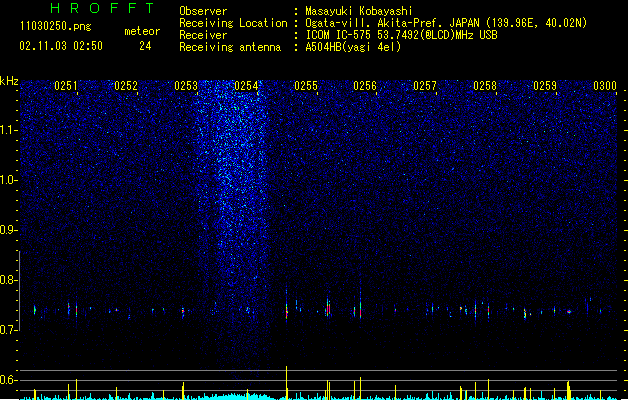Click the 1.1 kHz axis label

[9, 130]
